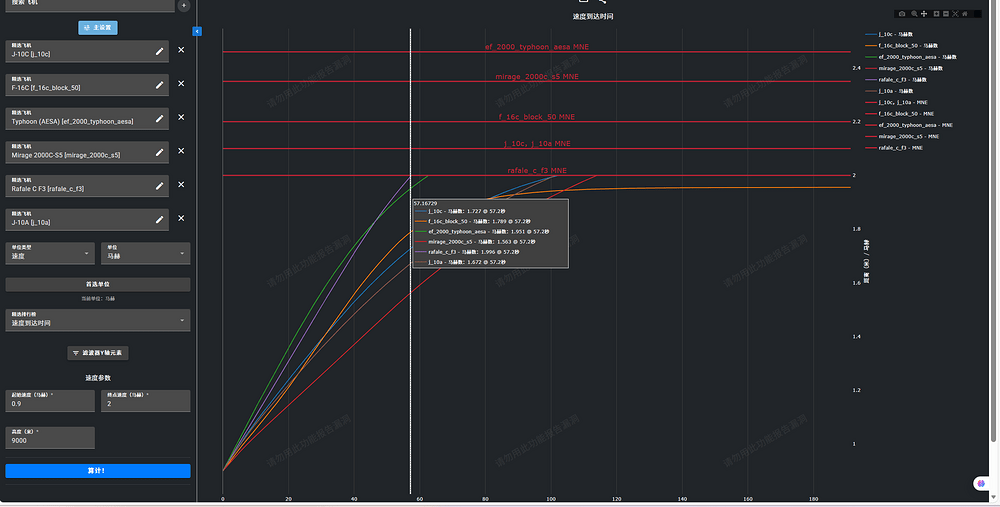Toggle mirage_2000c_s5 马赫数 trace in legend
The image size is (1000, 507).
click(904, 68)
